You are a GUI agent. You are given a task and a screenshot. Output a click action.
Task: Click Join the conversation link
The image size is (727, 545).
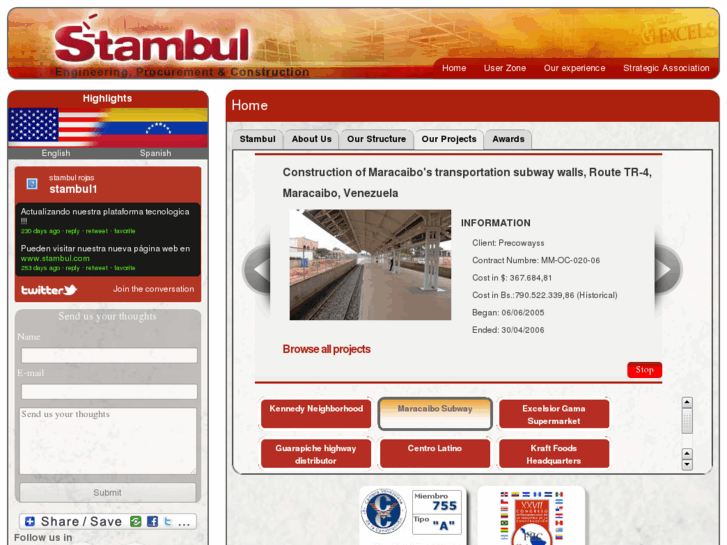pos(153,289)
